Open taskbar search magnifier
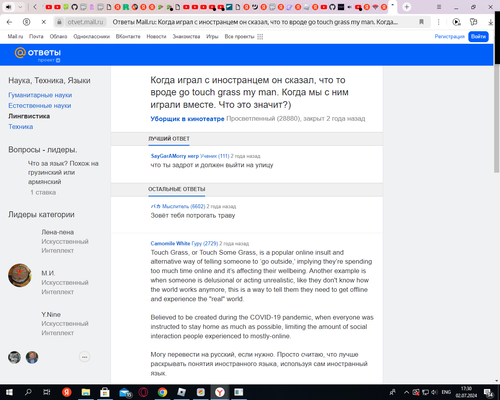Screen dimensions: 500x400 point(28,392)
